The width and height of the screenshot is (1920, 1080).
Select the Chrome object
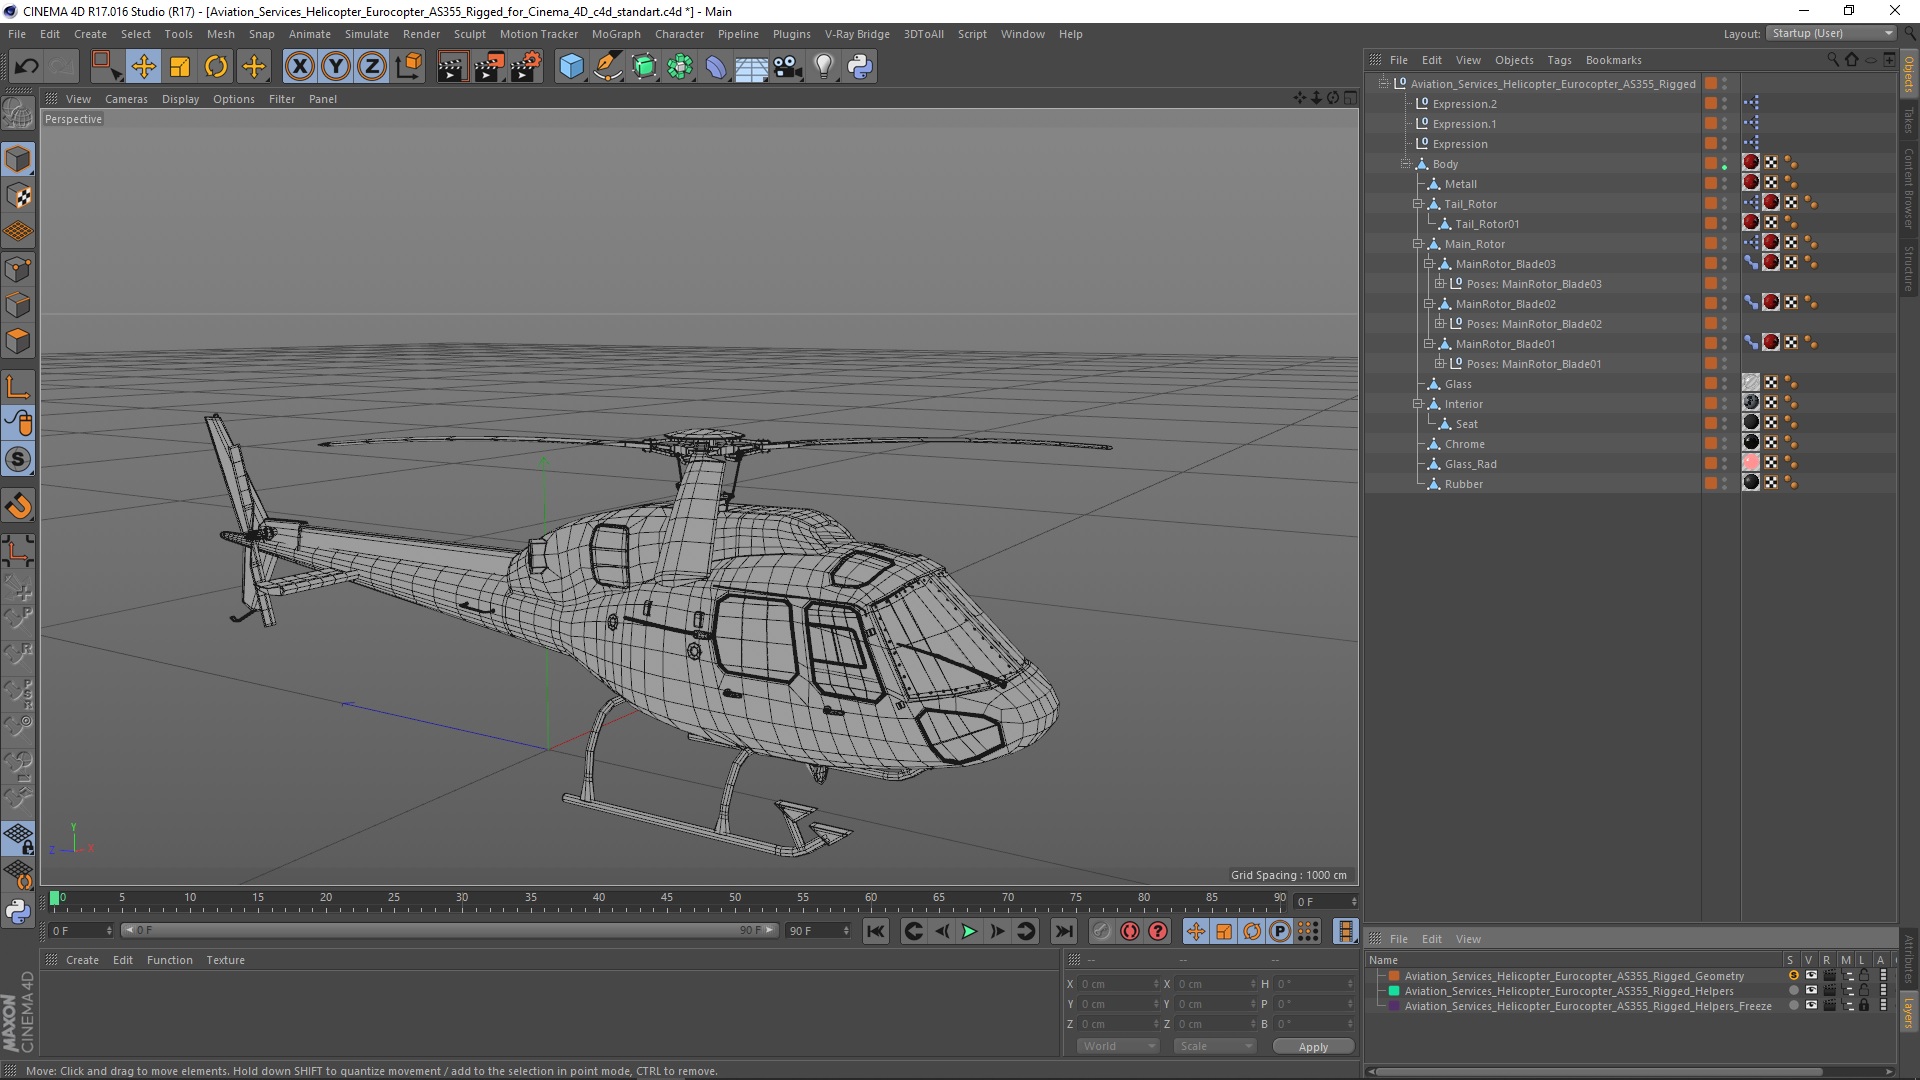1464,444
